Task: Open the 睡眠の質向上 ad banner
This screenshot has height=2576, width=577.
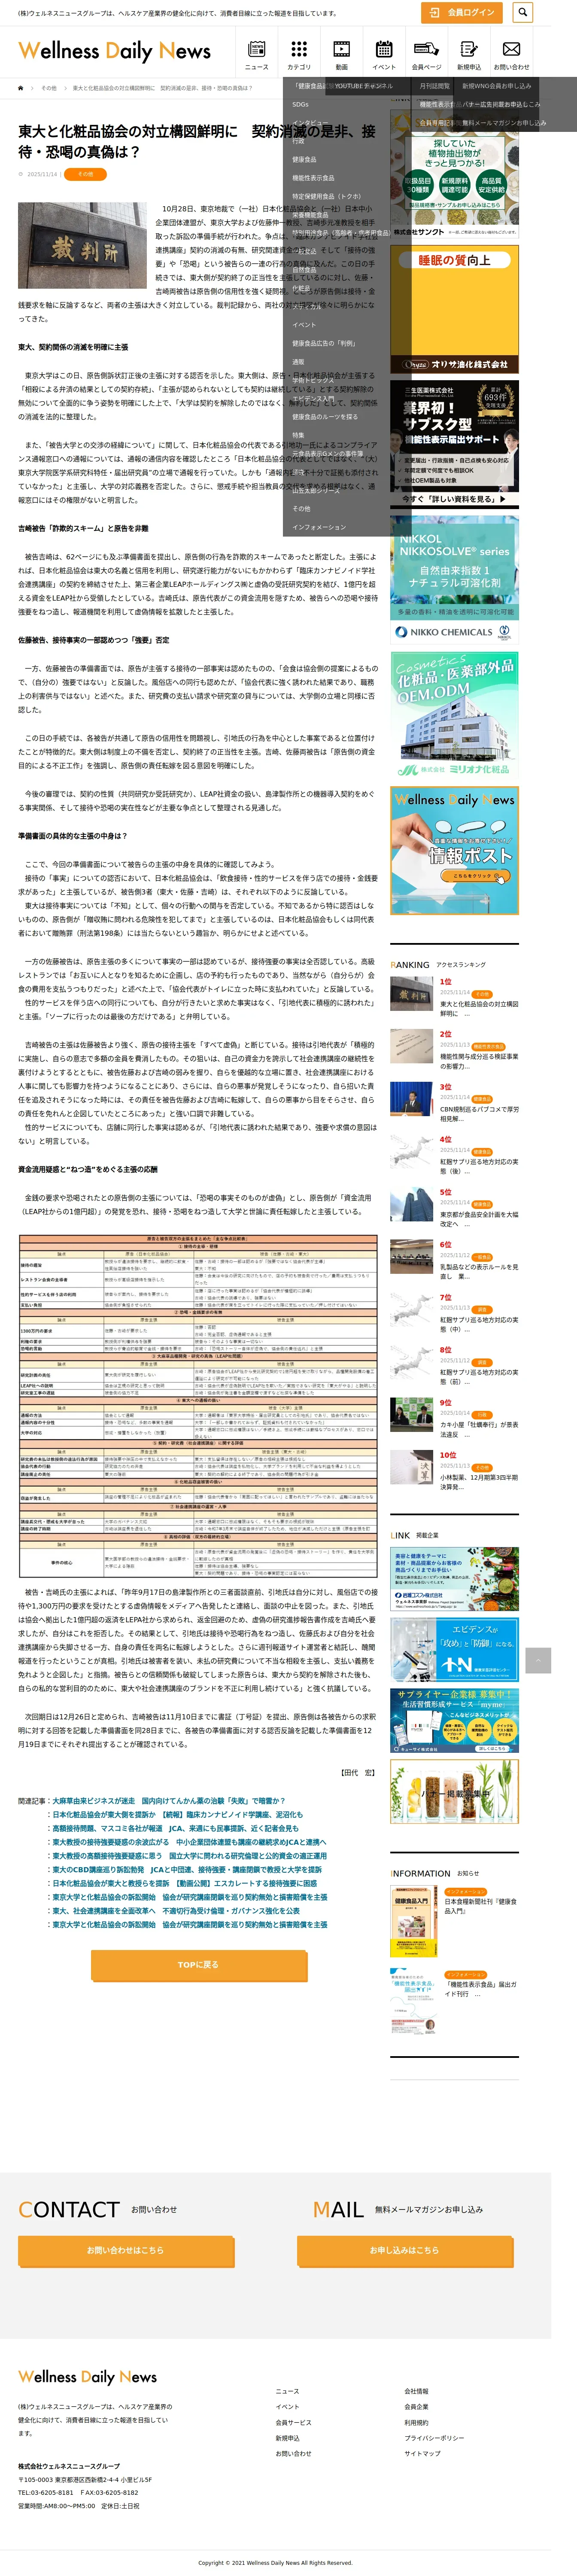Action: (x=454, y=309)
